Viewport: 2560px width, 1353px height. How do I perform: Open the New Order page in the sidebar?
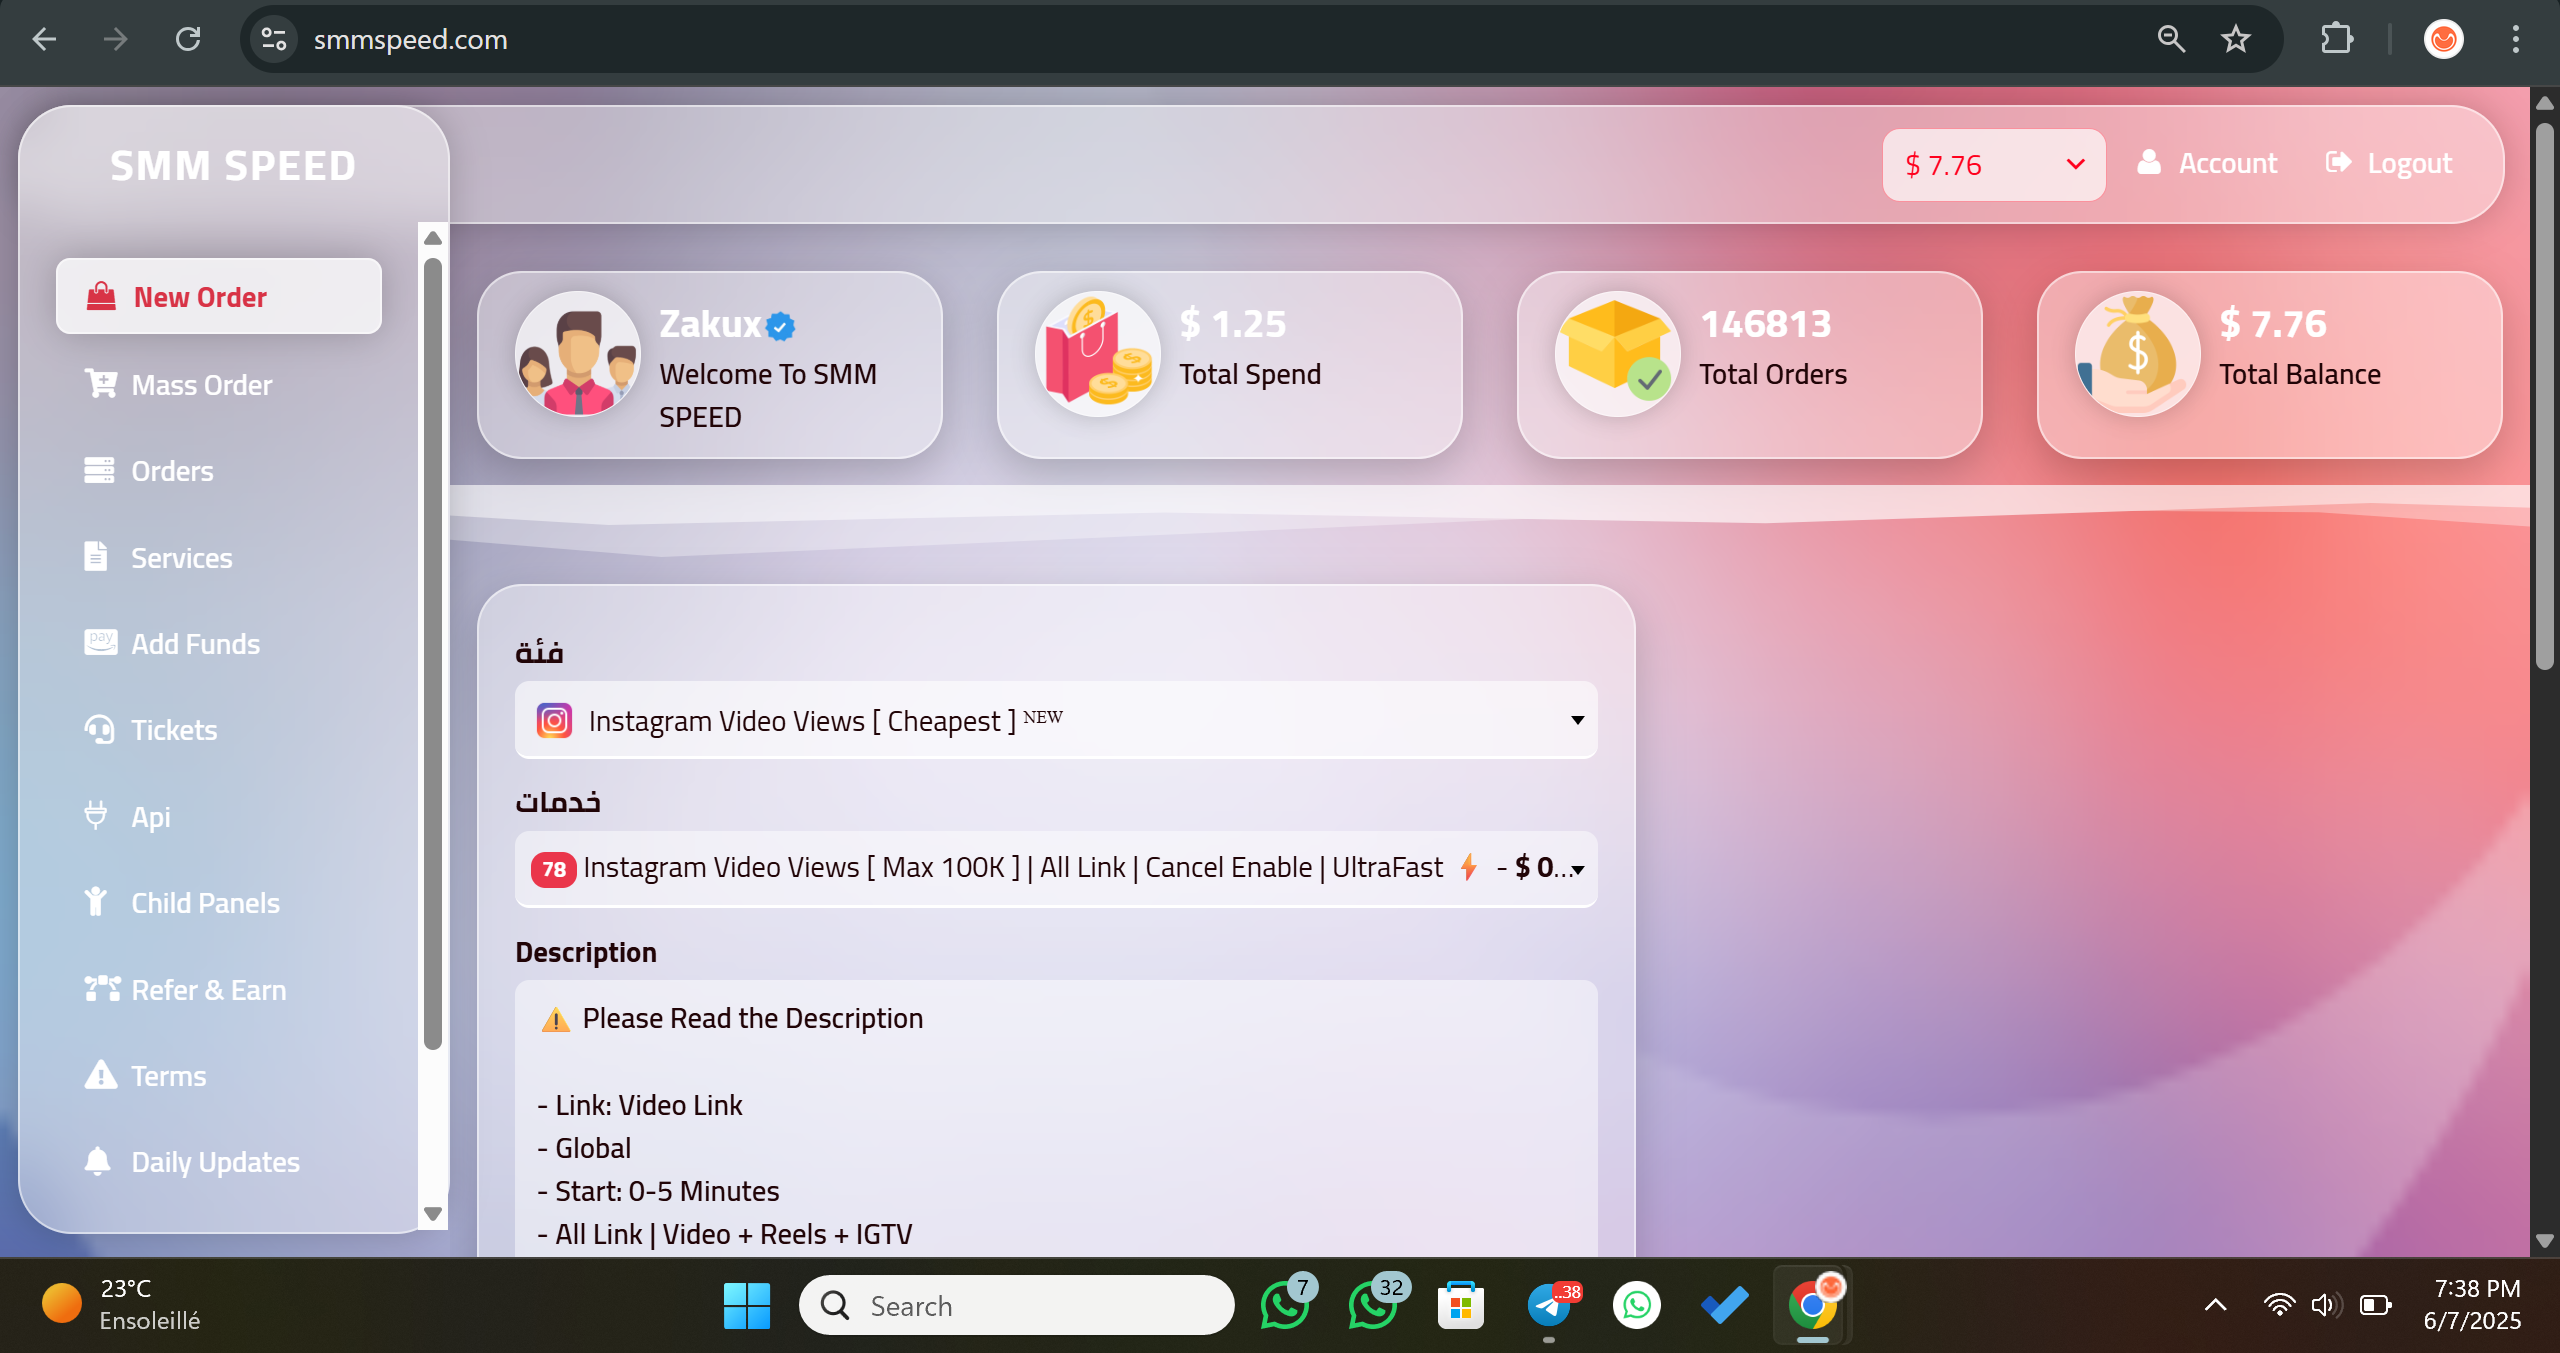click(218, 297)
